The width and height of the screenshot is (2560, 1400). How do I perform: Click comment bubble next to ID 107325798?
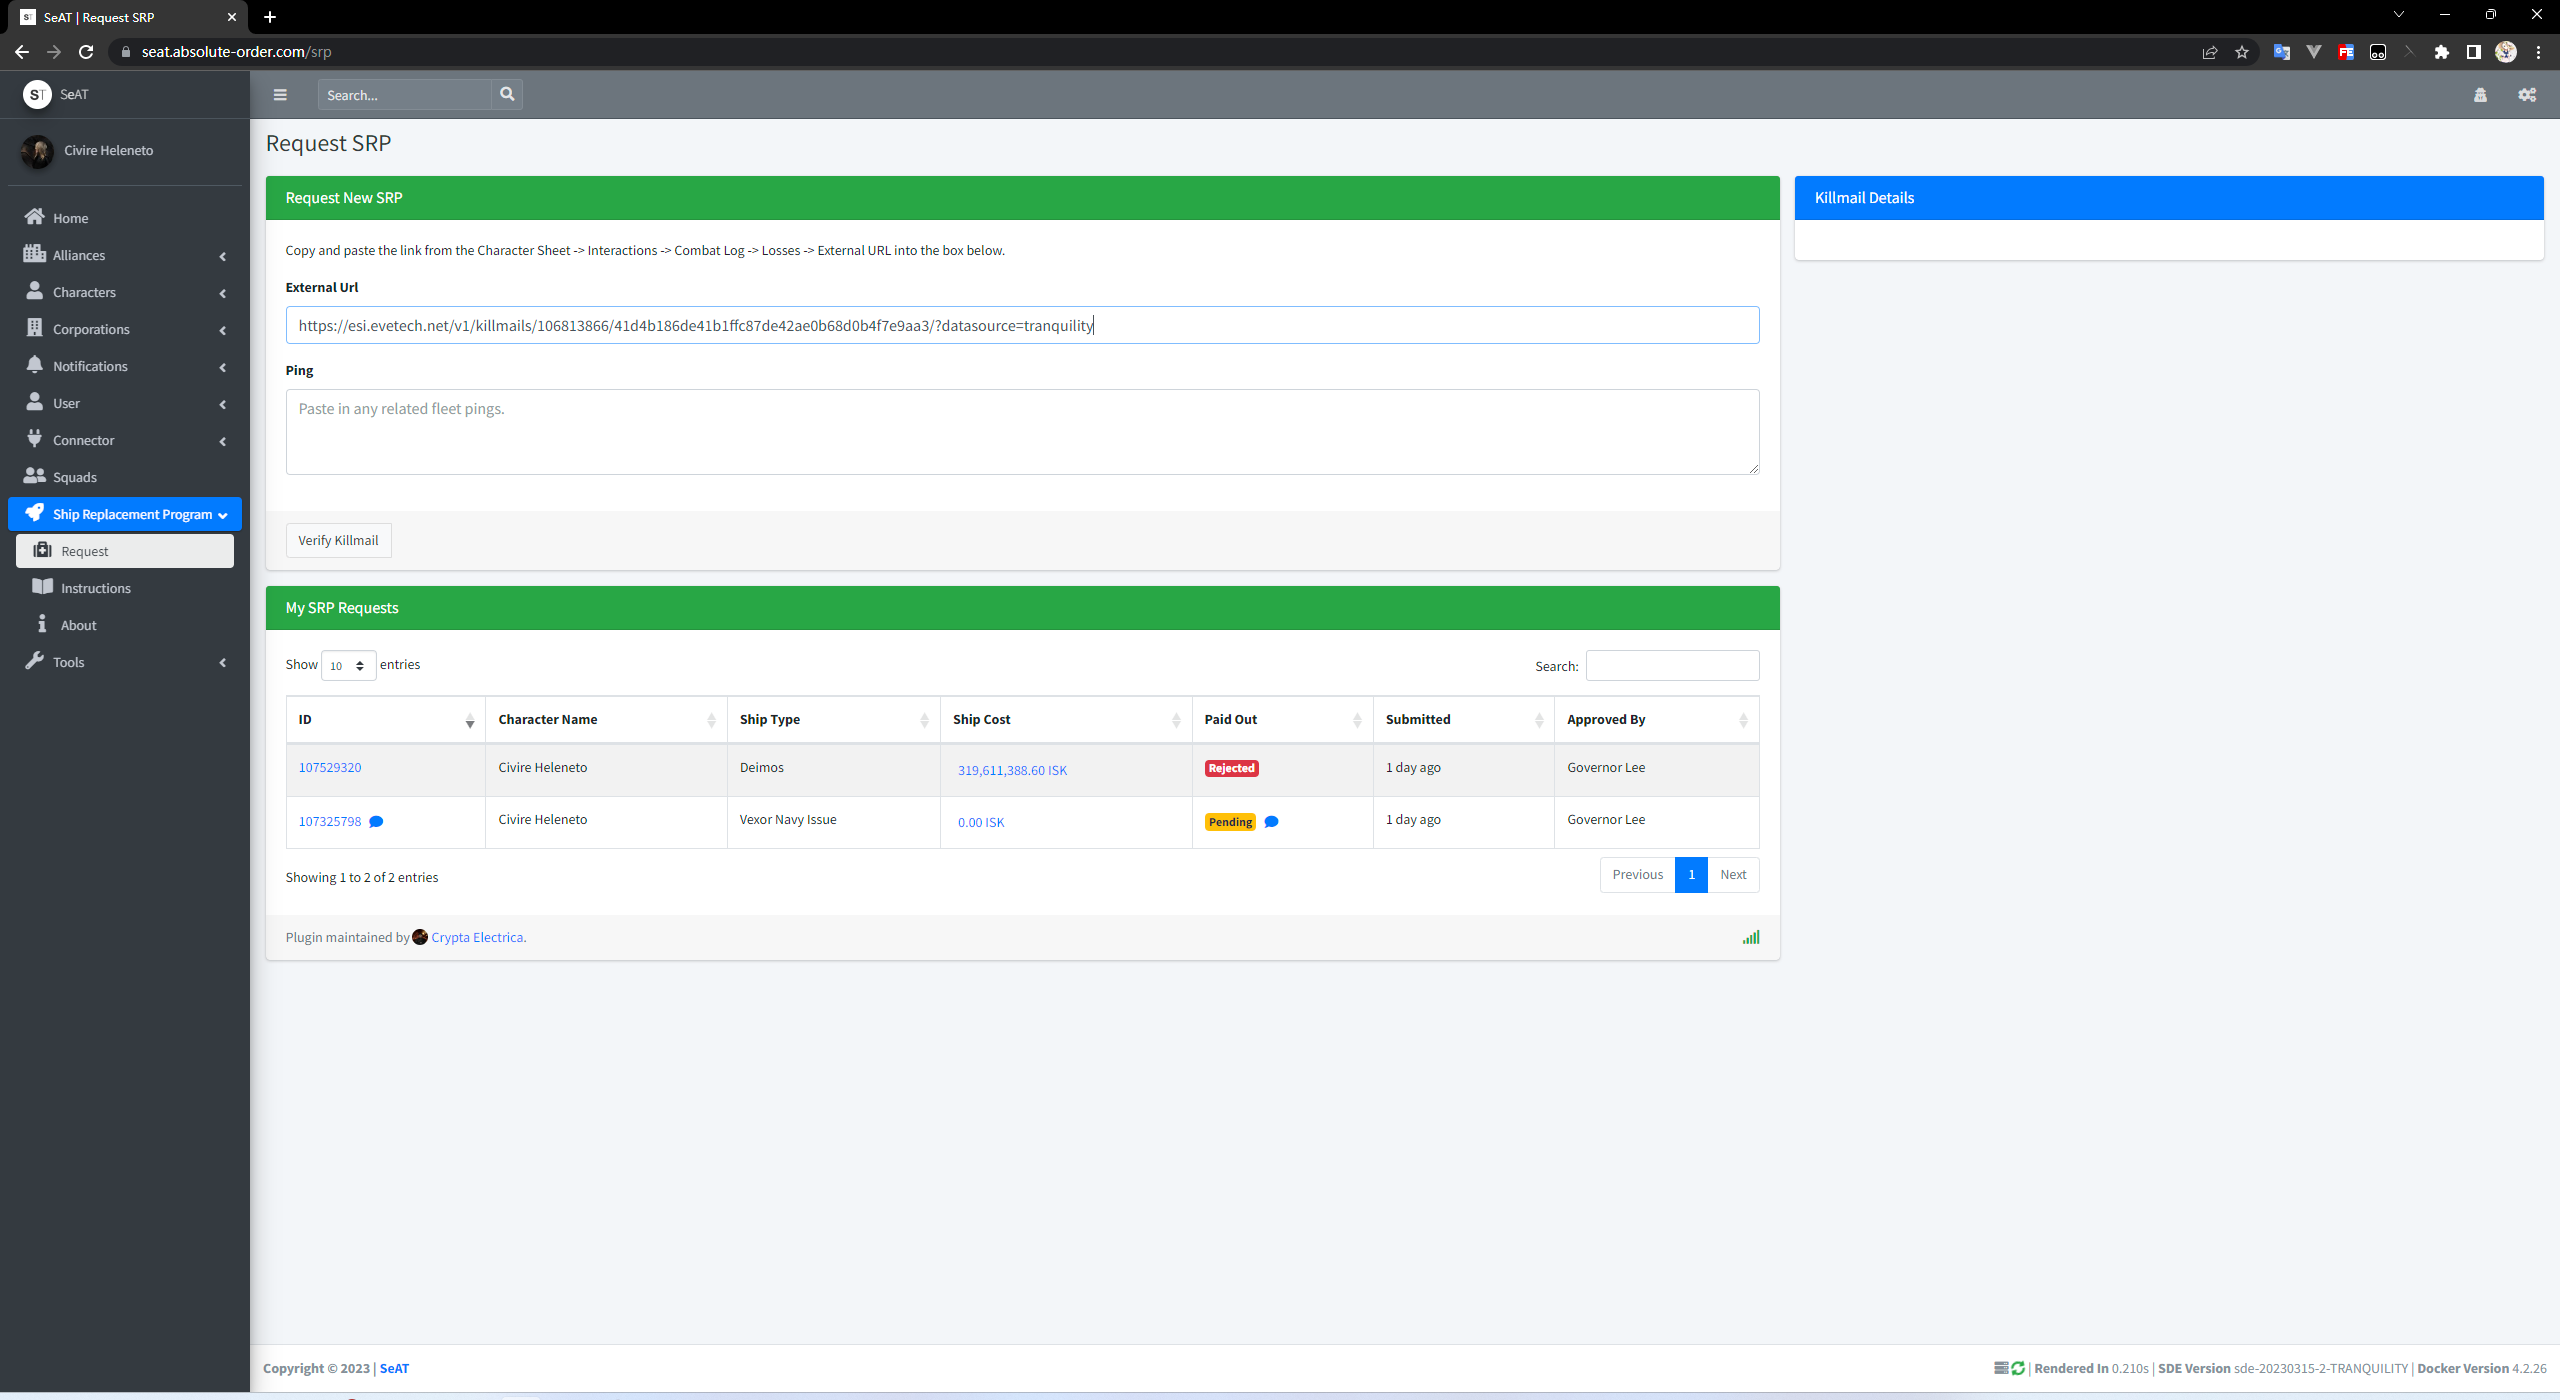[x=376, y=822]
